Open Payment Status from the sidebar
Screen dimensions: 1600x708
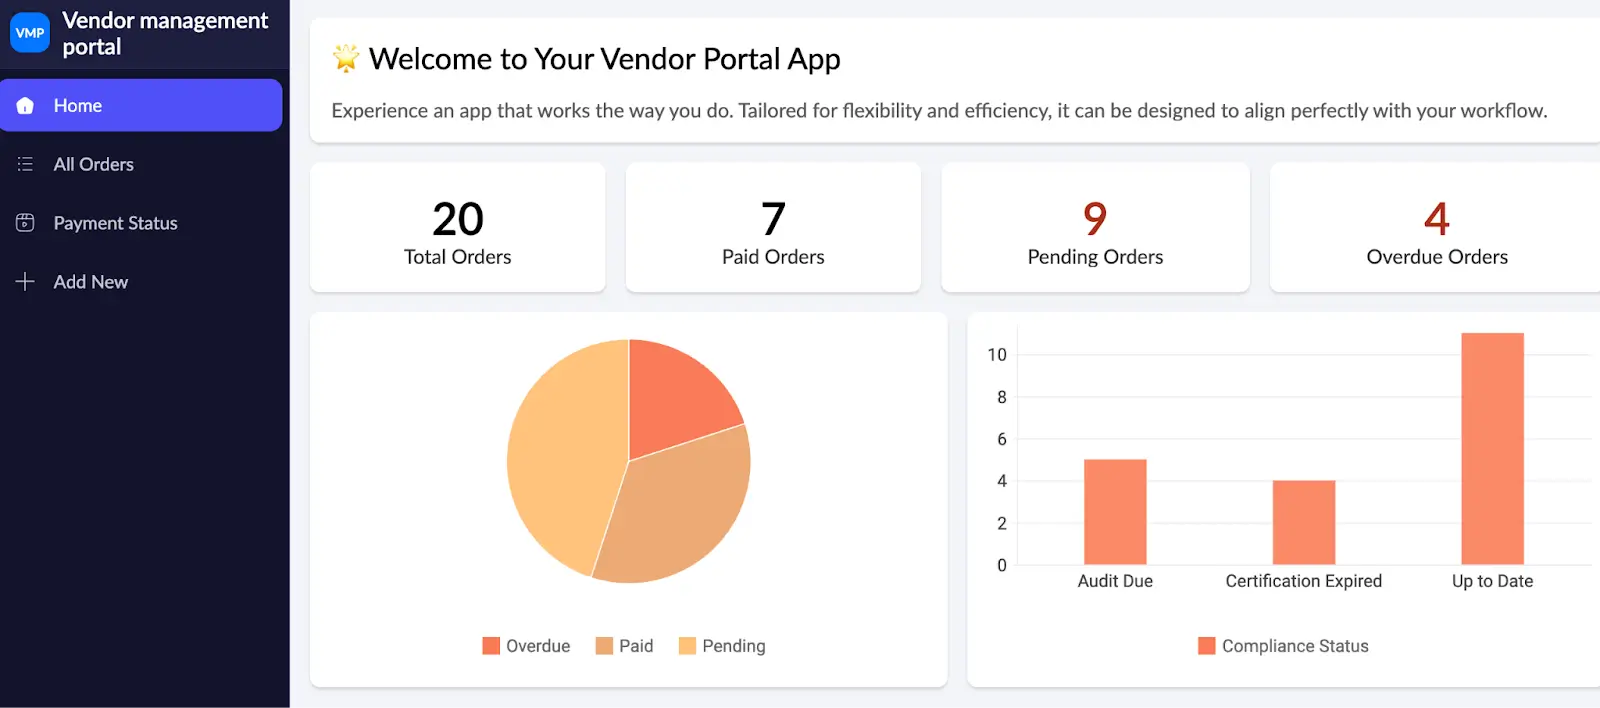pos(115,223)
